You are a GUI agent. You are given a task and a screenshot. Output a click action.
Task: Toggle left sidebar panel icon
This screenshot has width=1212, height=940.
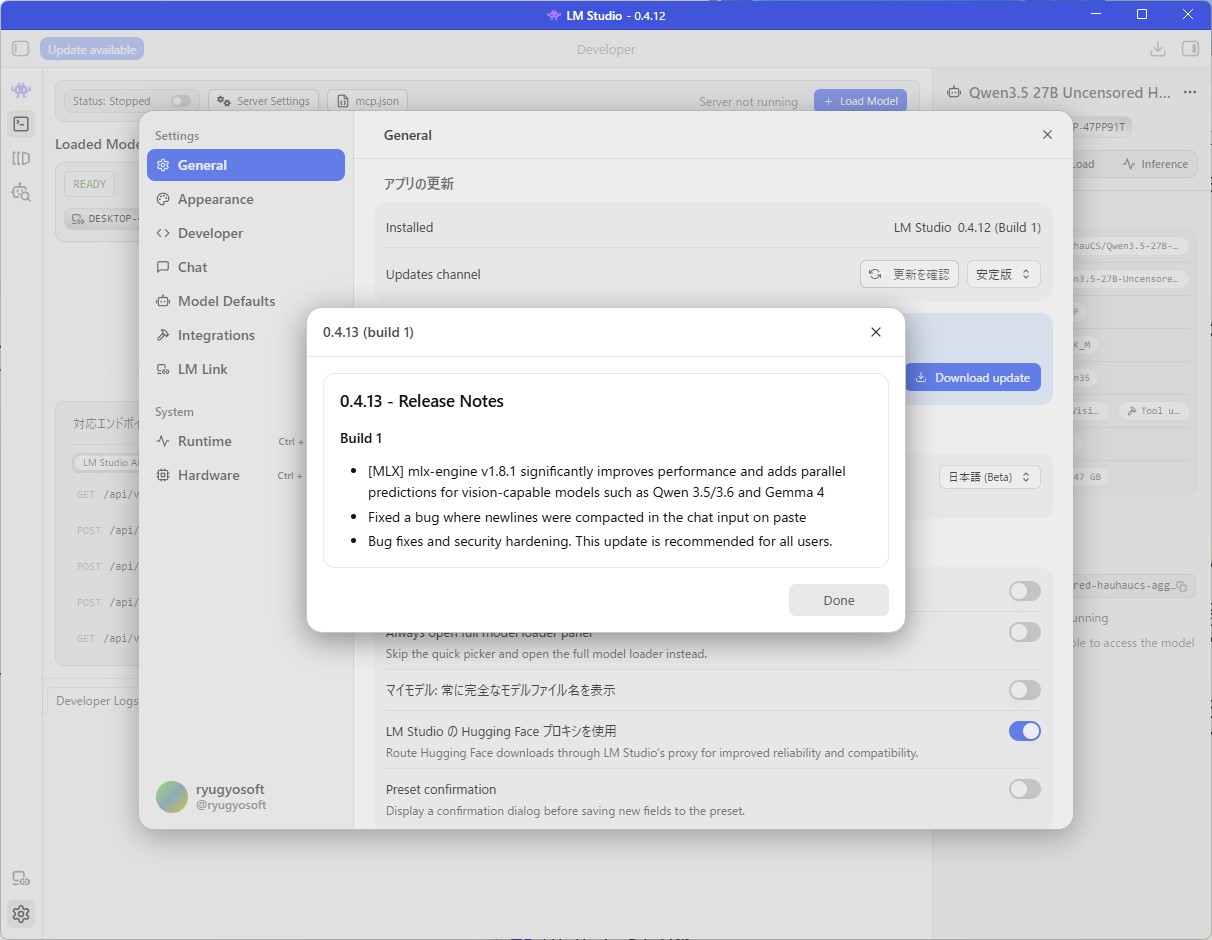coord(21,49)
